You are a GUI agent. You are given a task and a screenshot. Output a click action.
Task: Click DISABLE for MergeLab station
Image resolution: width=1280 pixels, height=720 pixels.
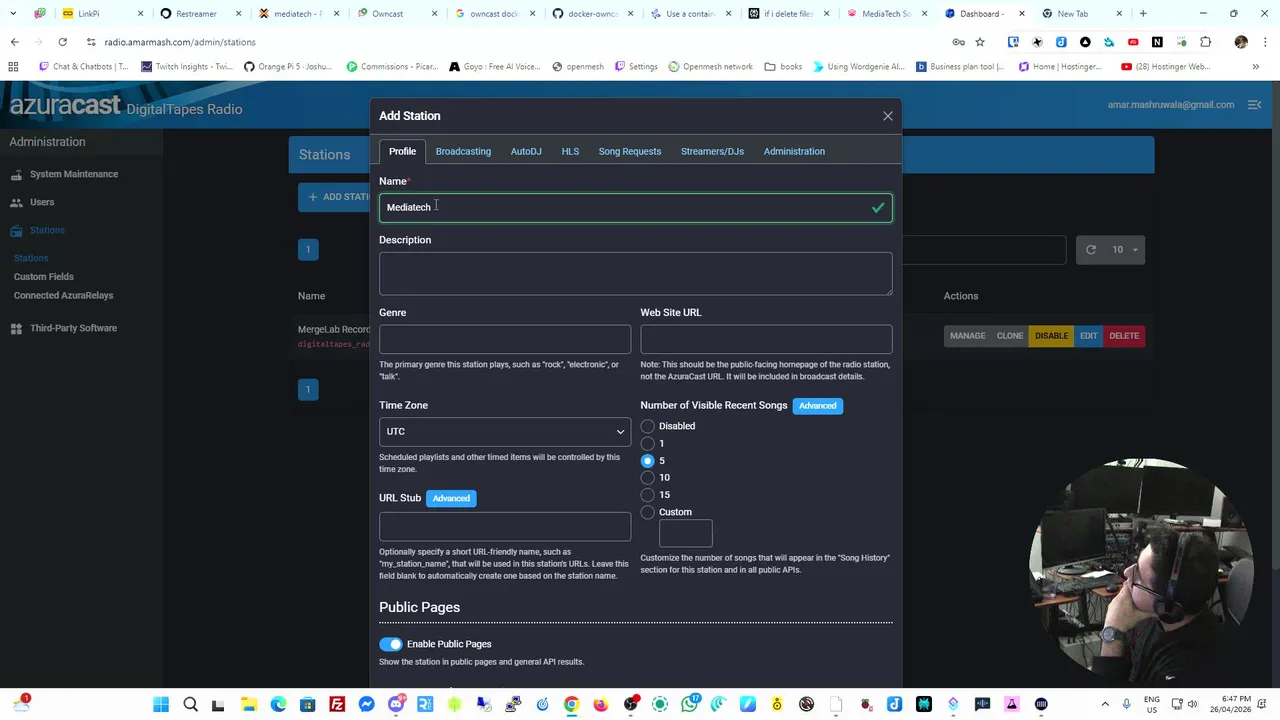[x=1051, y=336]
